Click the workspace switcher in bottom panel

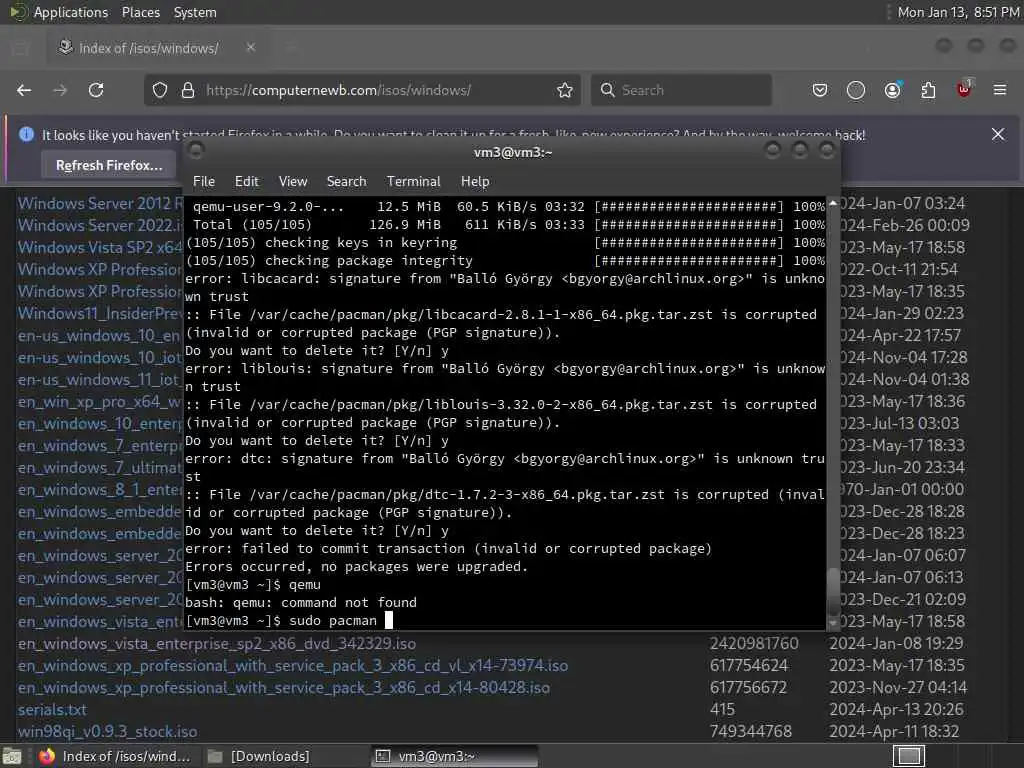click(908, 756)
